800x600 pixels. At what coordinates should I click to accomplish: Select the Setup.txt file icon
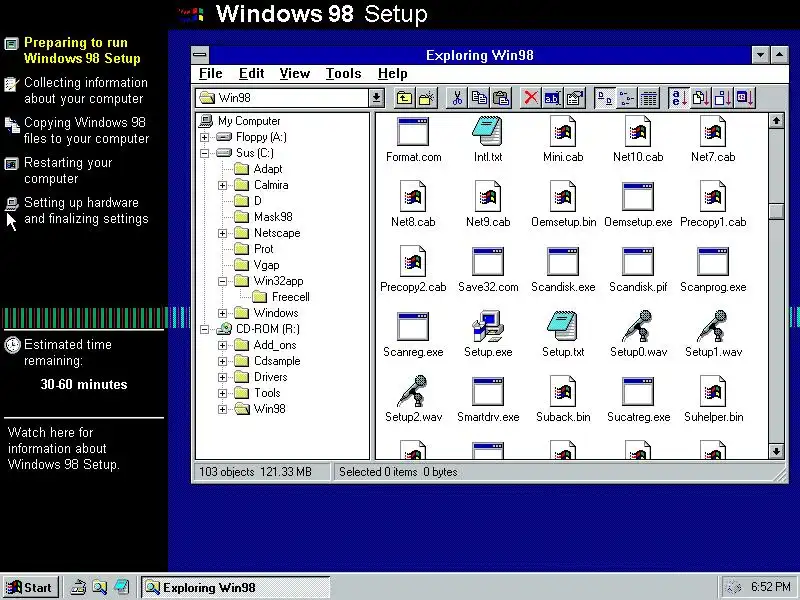coord(563,327)
